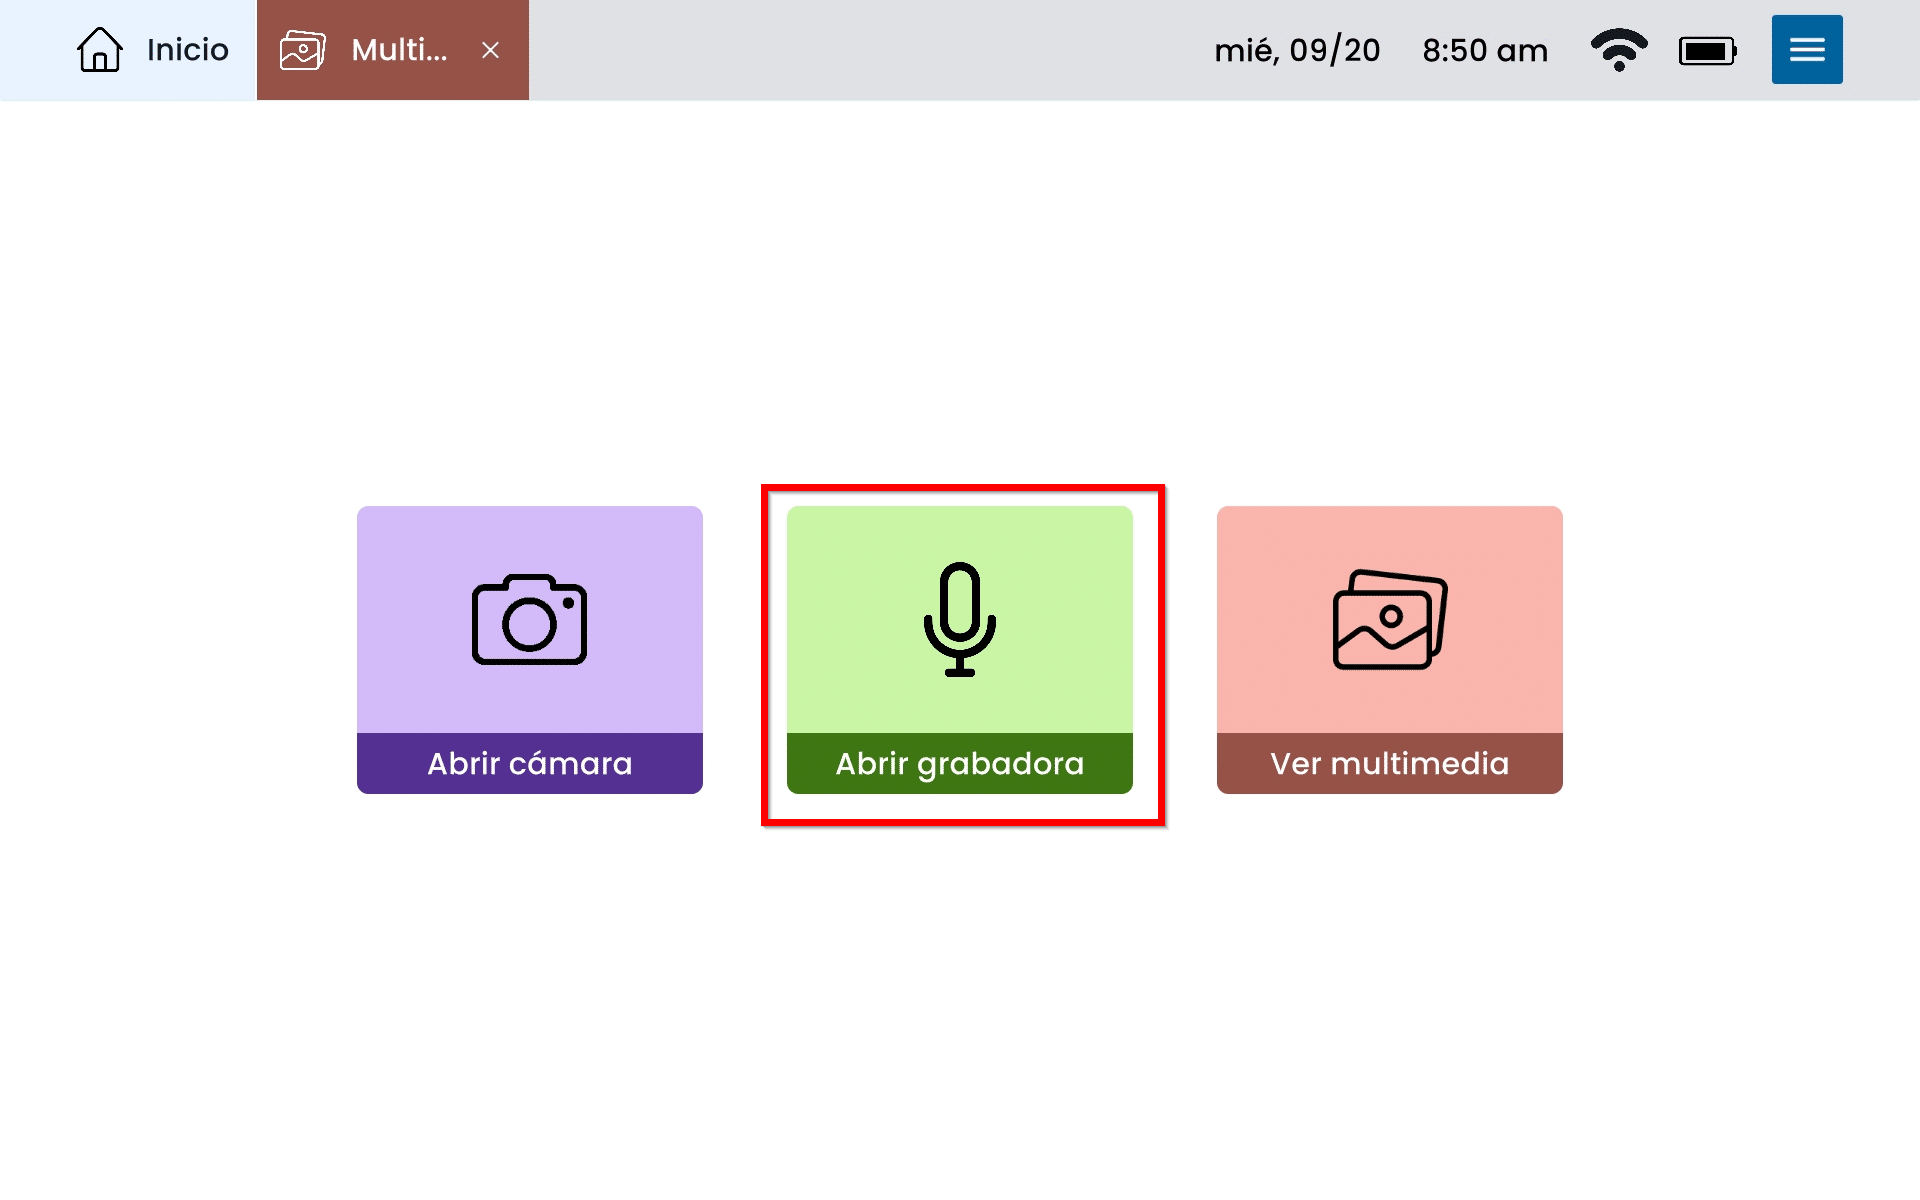Close the Multi... tab with the X
Image resolution: width=1920 pixels, height=1200 pixels.
click(x=490, y=50)
